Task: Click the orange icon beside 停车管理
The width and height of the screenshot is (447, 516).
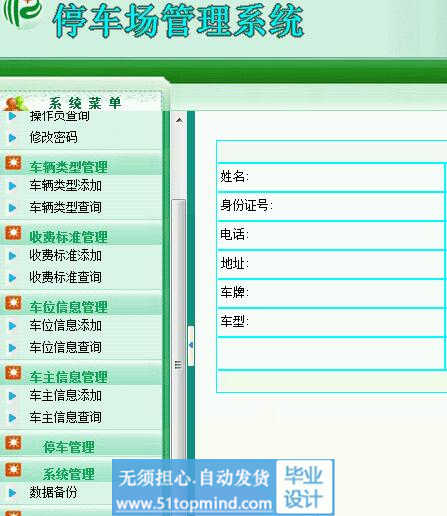Action: point(13,443)
